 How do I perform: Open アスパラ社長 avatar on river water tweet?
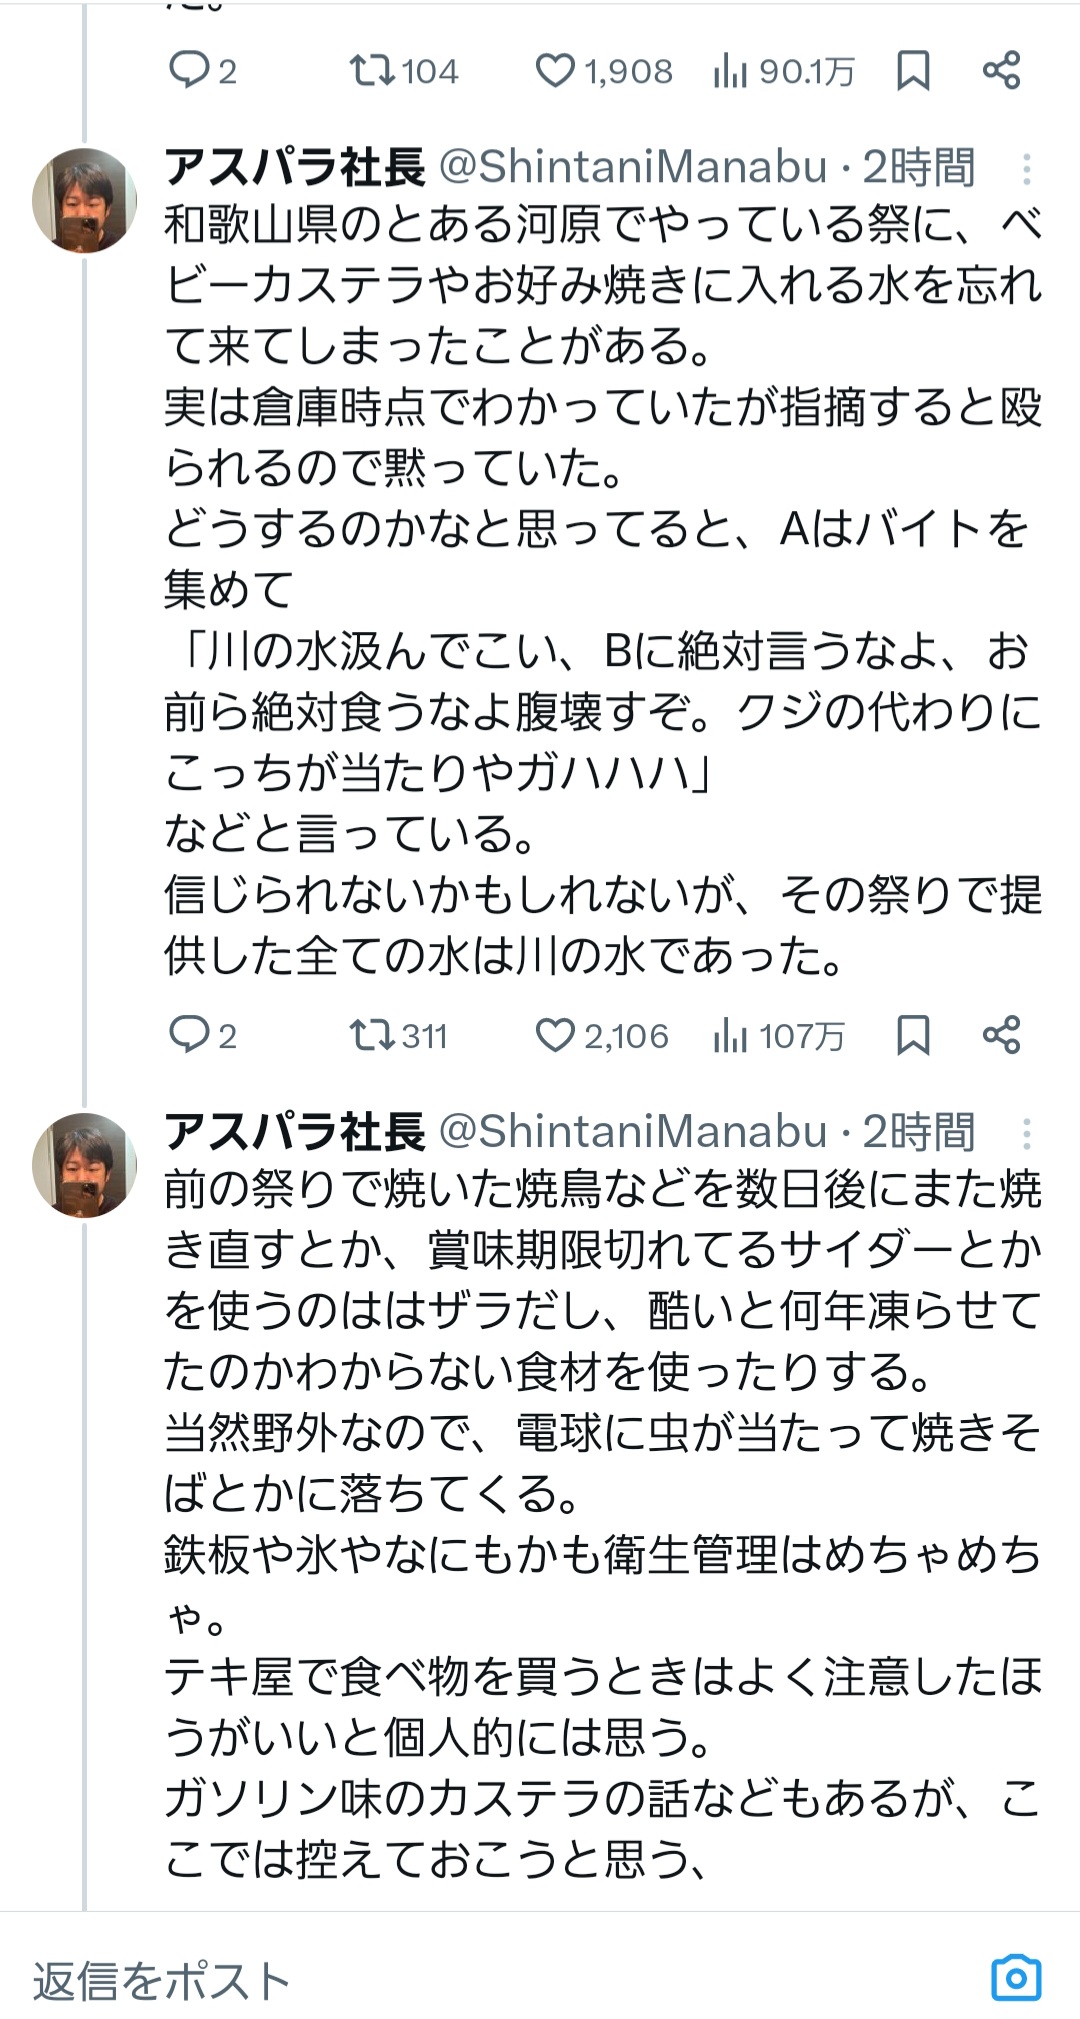[85, 201]
